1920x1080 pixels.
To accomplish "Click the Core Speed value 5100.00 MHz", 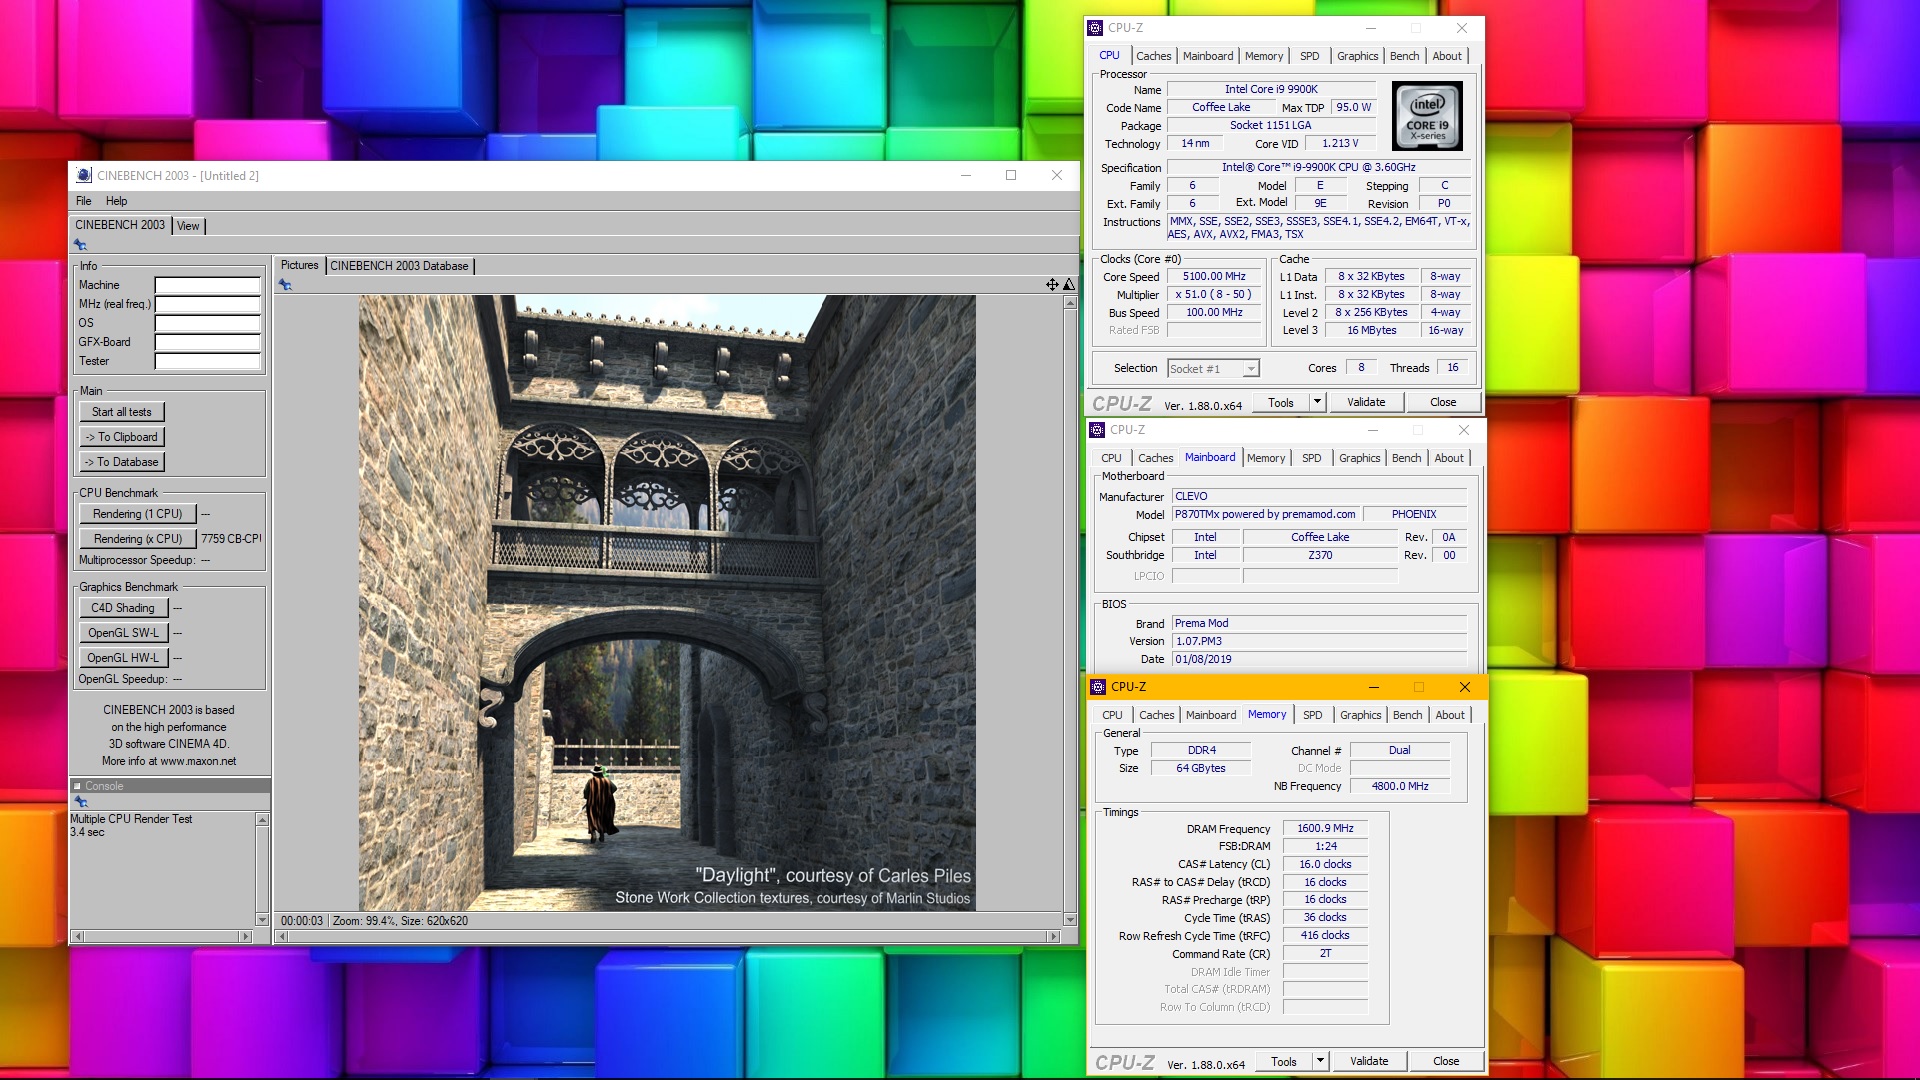I will pyautogui.click(x=1213, y=276).
